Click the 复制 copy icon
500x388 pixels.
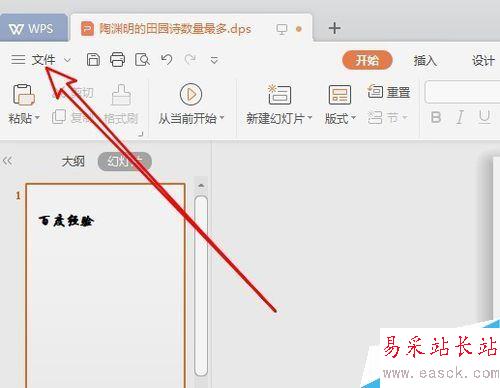pos(59,117)
